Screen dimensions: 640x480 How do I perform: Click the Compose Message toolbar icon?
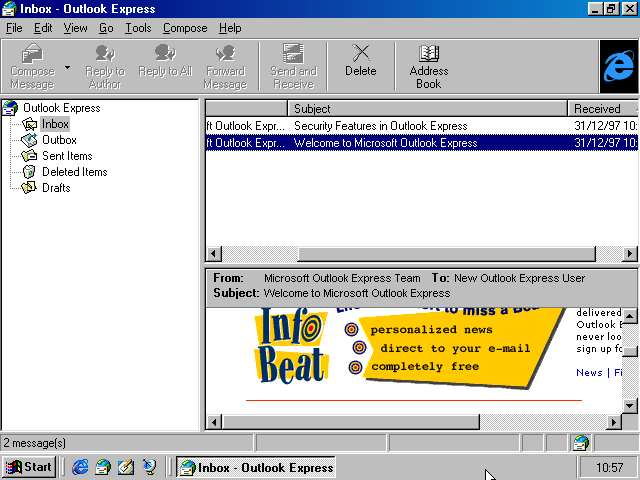pos(32,64)
